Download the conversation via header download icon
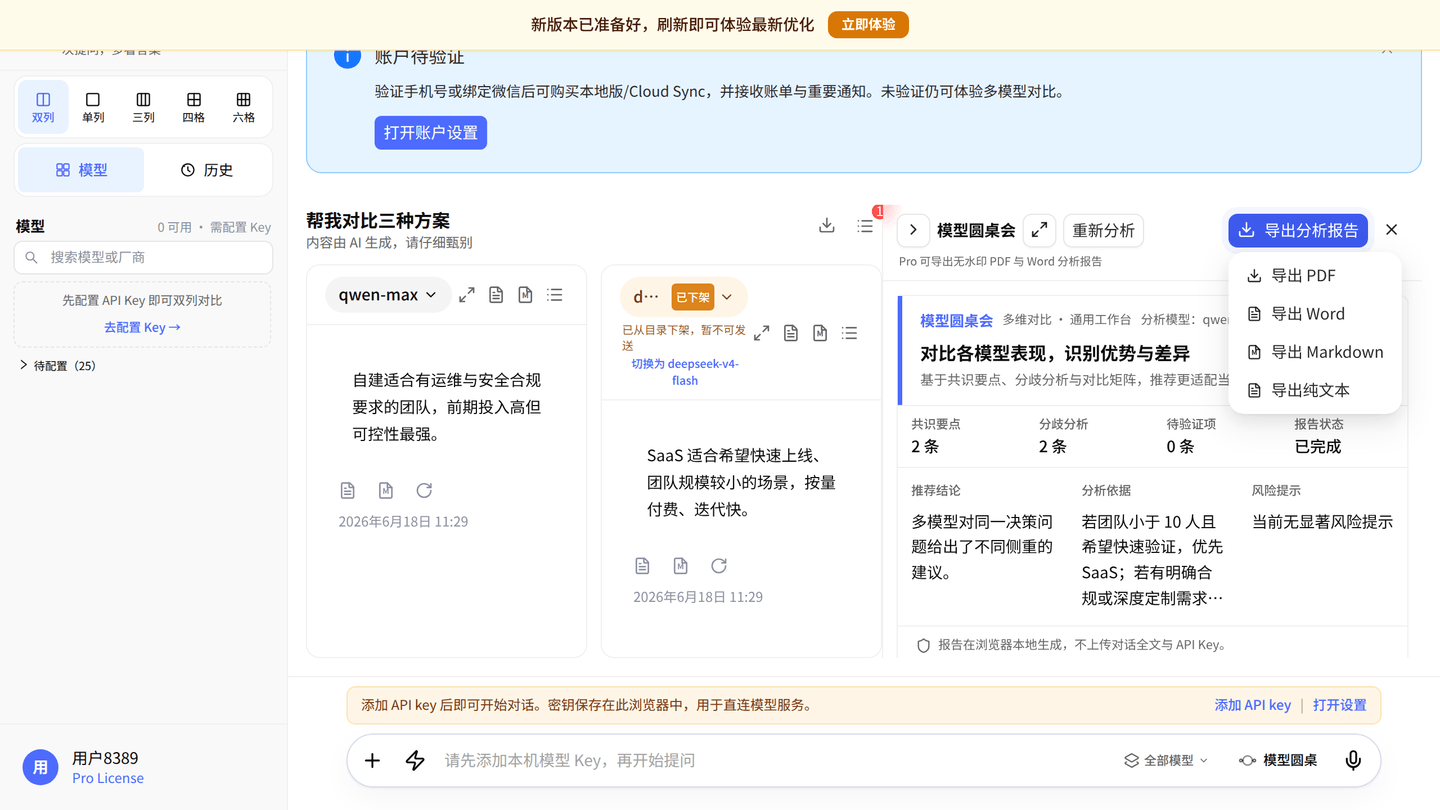 tap(827, 226)
